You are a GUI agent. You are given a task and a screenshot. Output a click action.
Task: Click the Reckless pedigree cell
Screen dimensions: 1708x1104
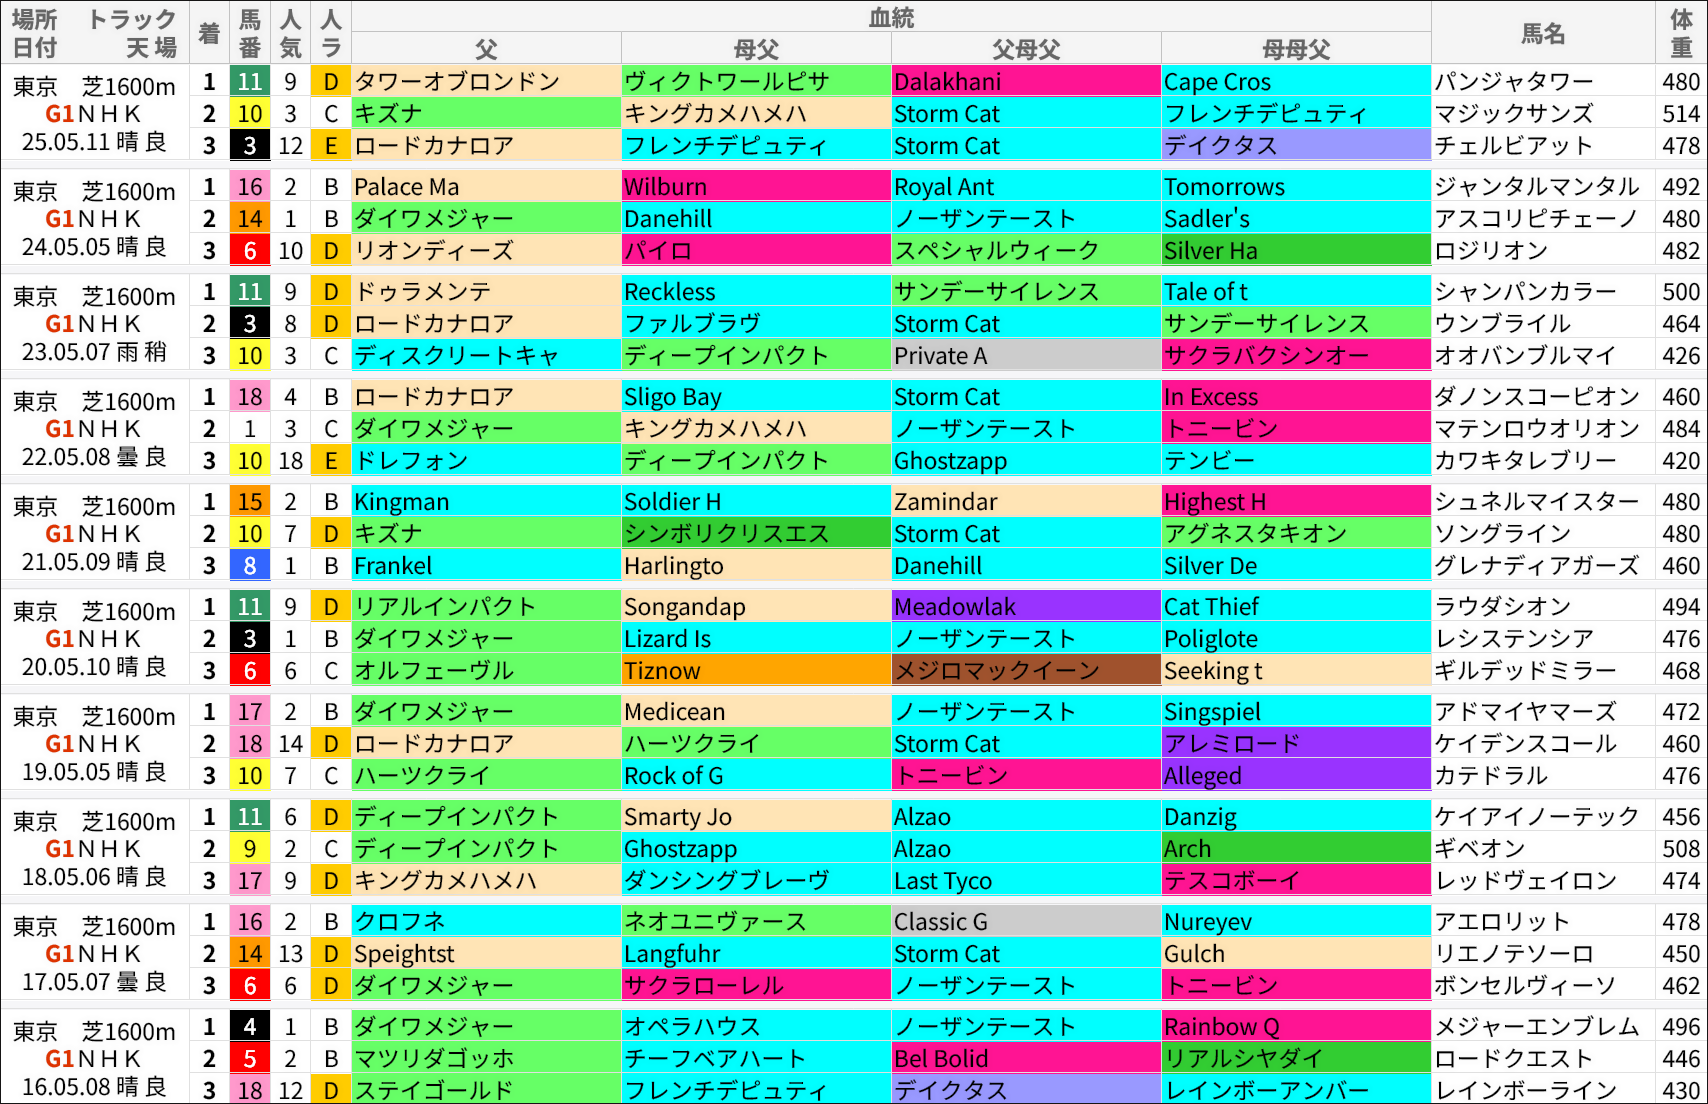coord(756,292)
